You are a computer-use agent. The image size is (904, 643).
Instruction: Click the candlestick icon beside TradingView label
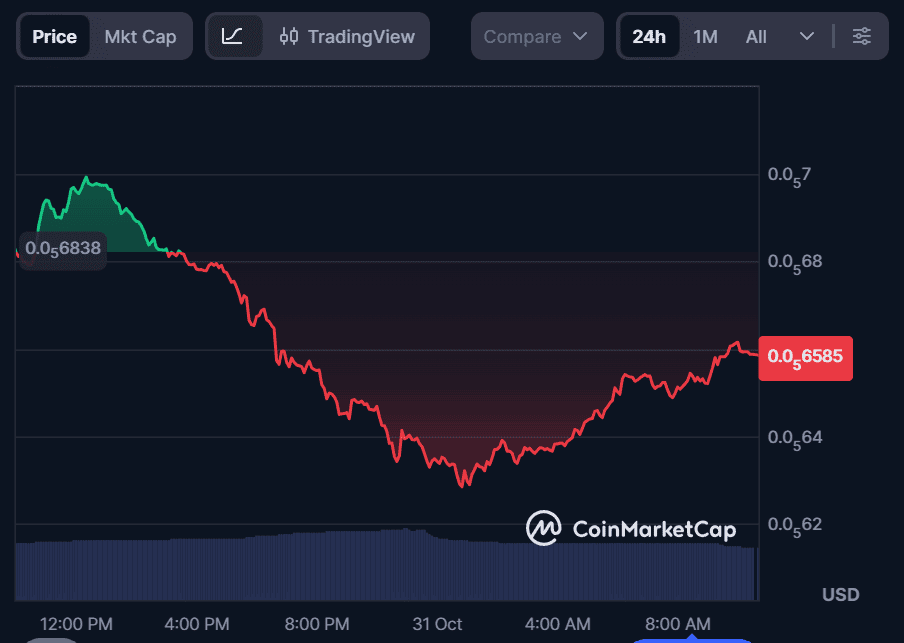288,36
